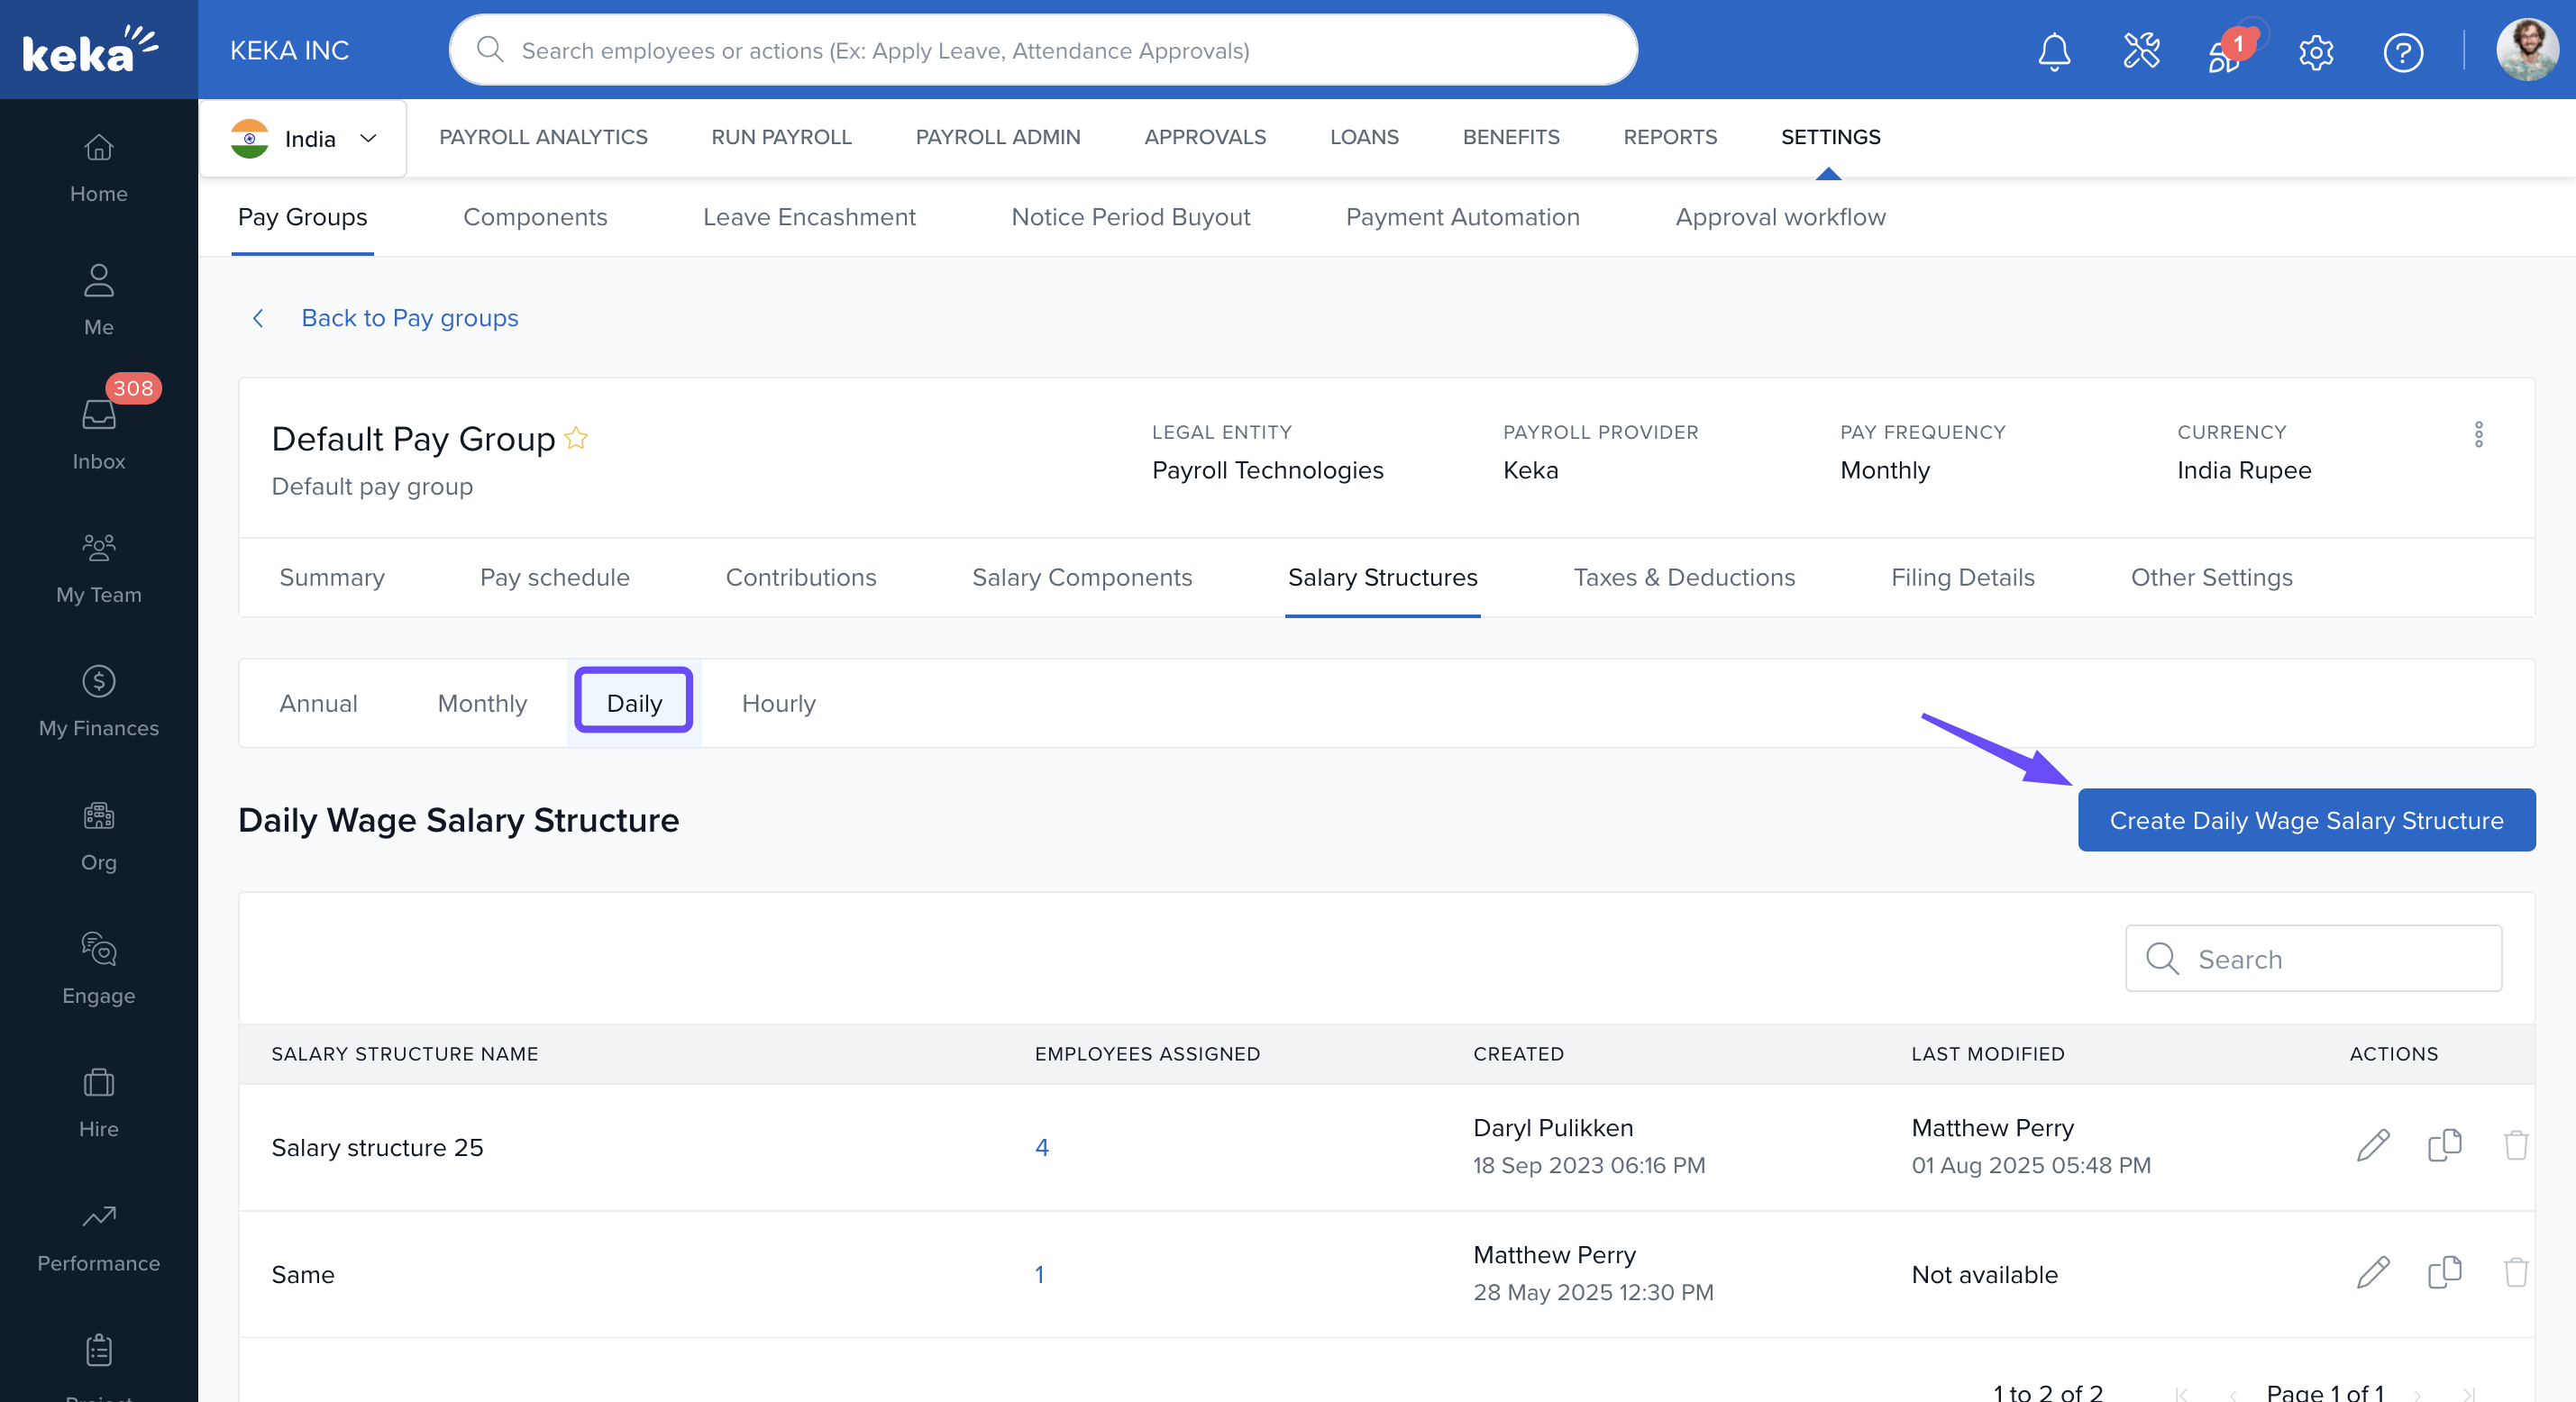This screenshot has width=2576, height=1402.
Task: Toggle the favorite star for Default Pay Group
Action: (x=576, y=438)
